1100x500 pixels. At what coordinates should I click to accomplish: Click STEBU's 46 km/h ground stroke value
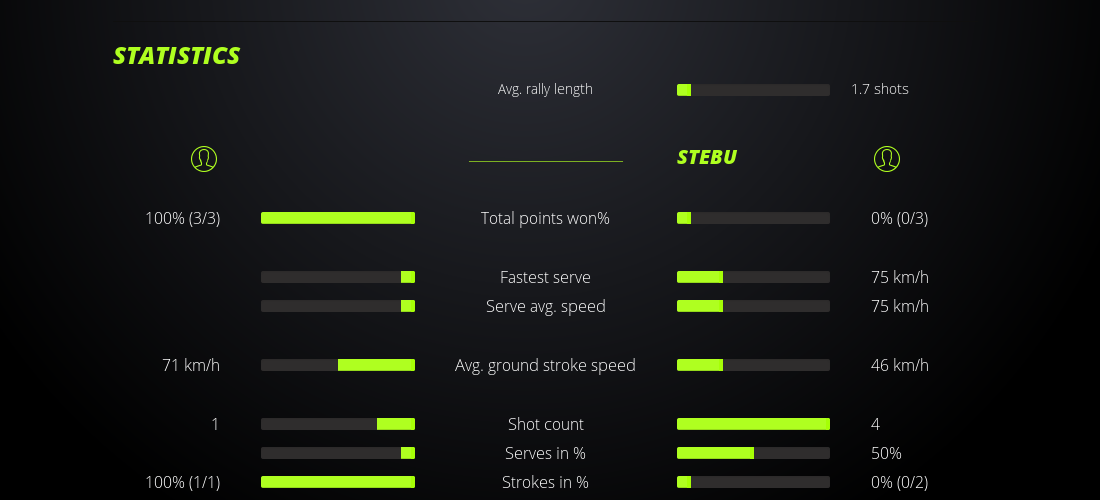(899, 365)
